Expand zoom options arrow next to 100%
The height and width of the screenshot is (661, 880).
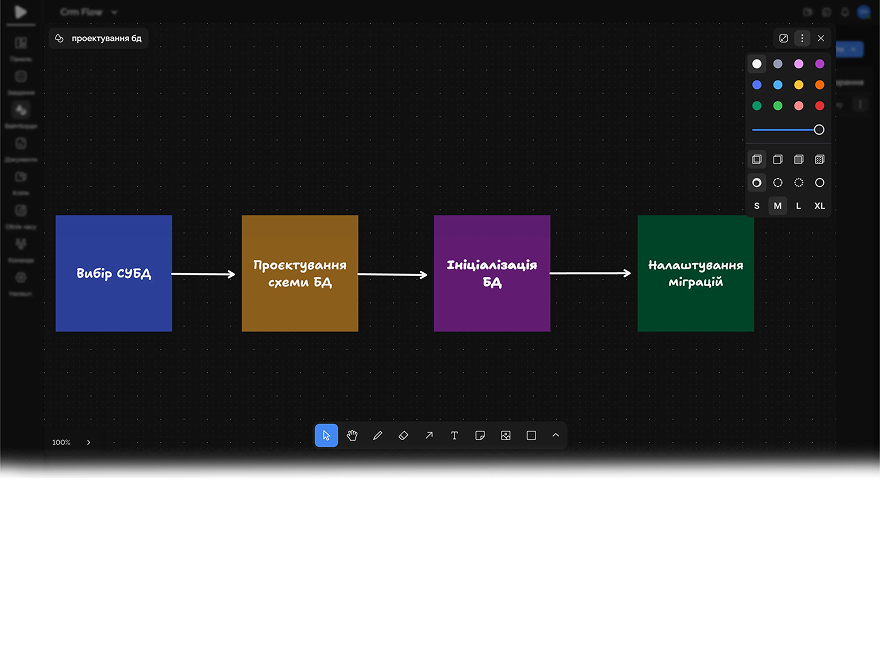(x=88, y=442)
